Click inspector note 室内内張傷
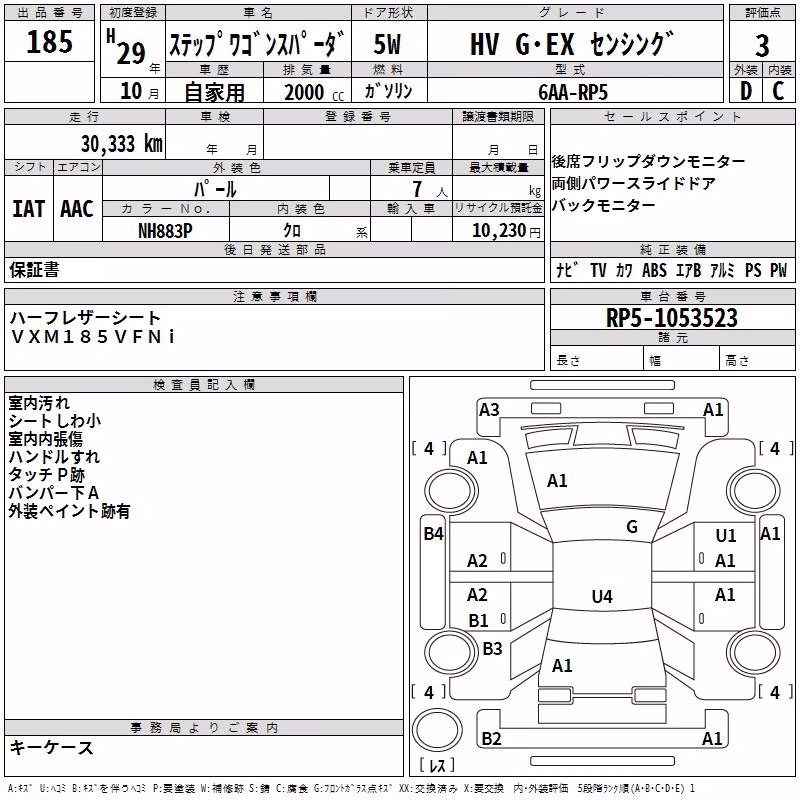The height and width of the screenshot is (800, 800). (x=45, y=439)
